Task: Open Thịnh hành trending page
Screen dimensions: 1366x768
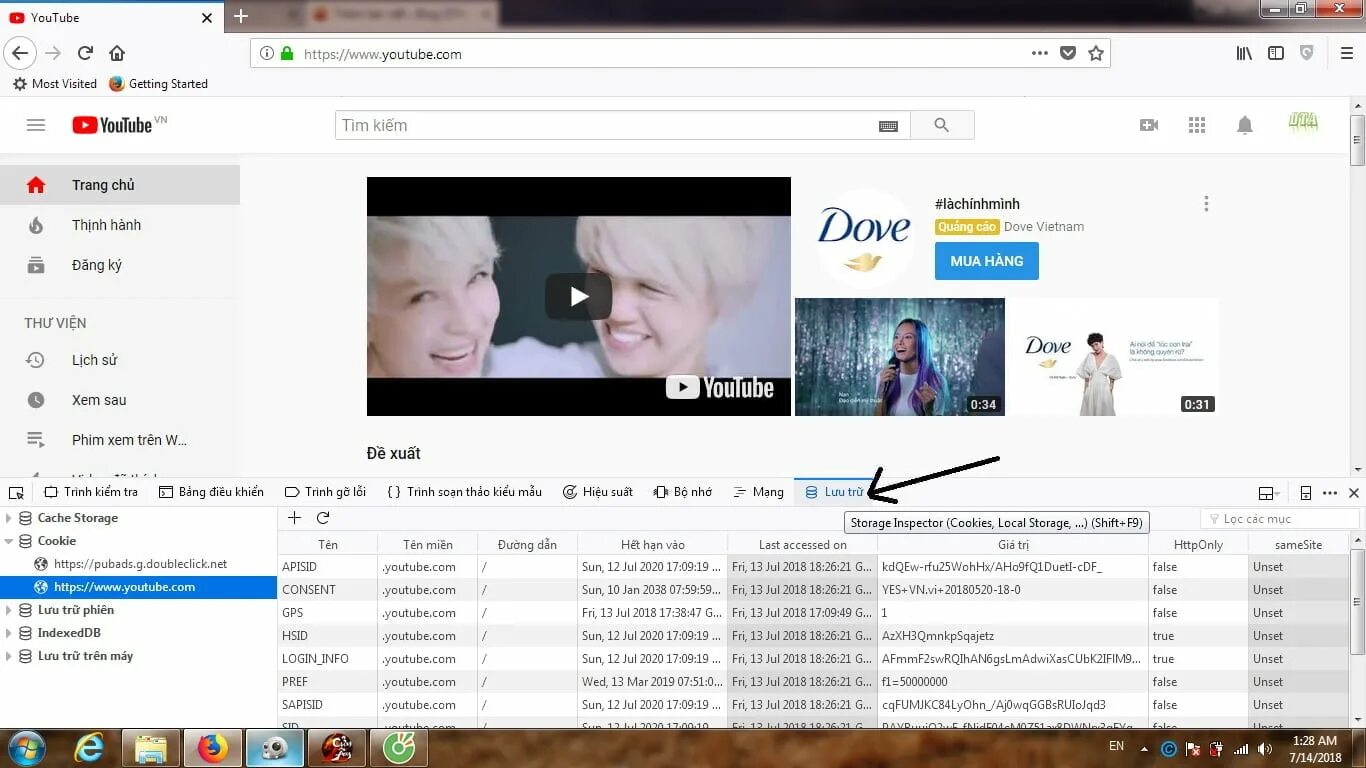Action: 120,225
